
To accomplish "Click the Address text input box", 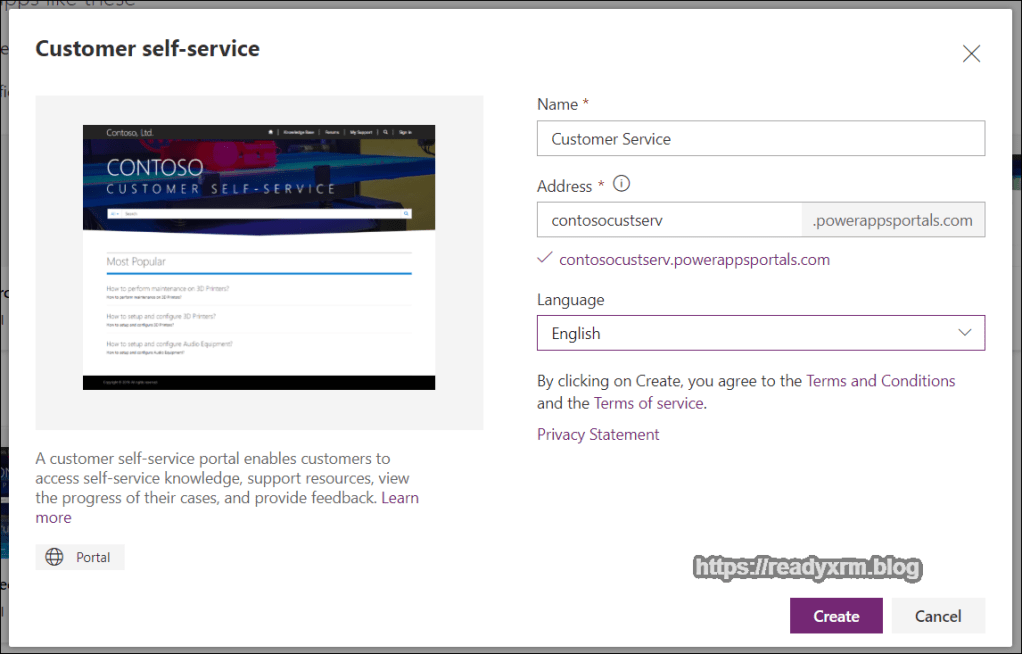I will click(669, 219).
